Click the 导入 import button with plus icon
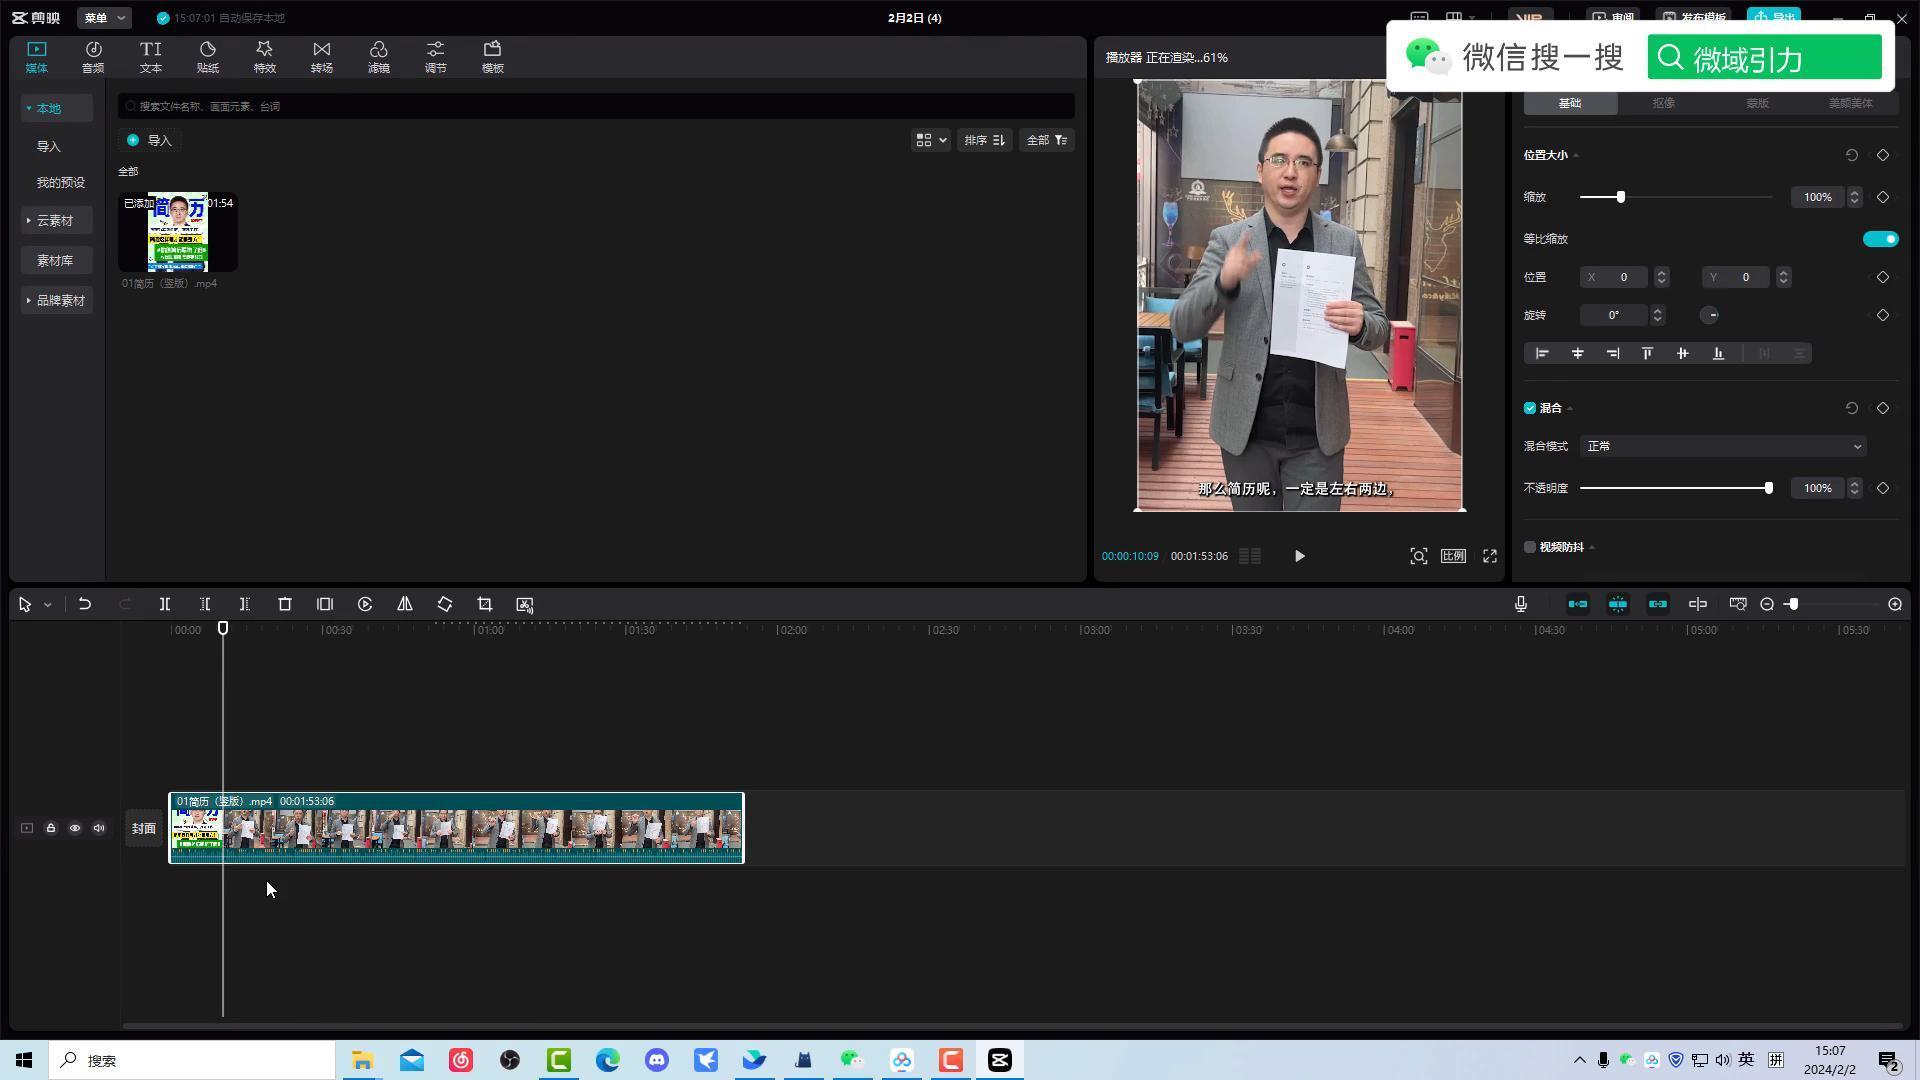1920x1080 pixels. [x=151, y=140]
